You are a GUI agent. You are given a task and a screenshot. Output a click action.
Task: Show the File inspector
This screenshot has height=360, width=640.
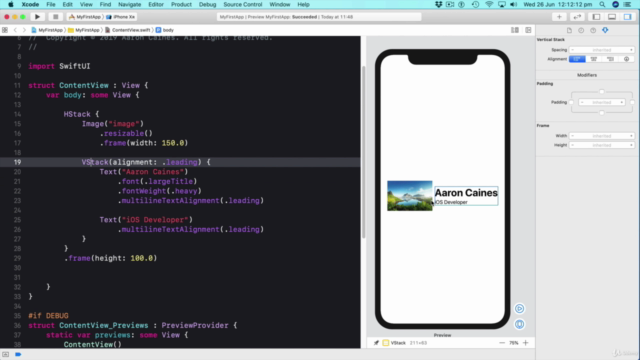click(x=569, y=30)
